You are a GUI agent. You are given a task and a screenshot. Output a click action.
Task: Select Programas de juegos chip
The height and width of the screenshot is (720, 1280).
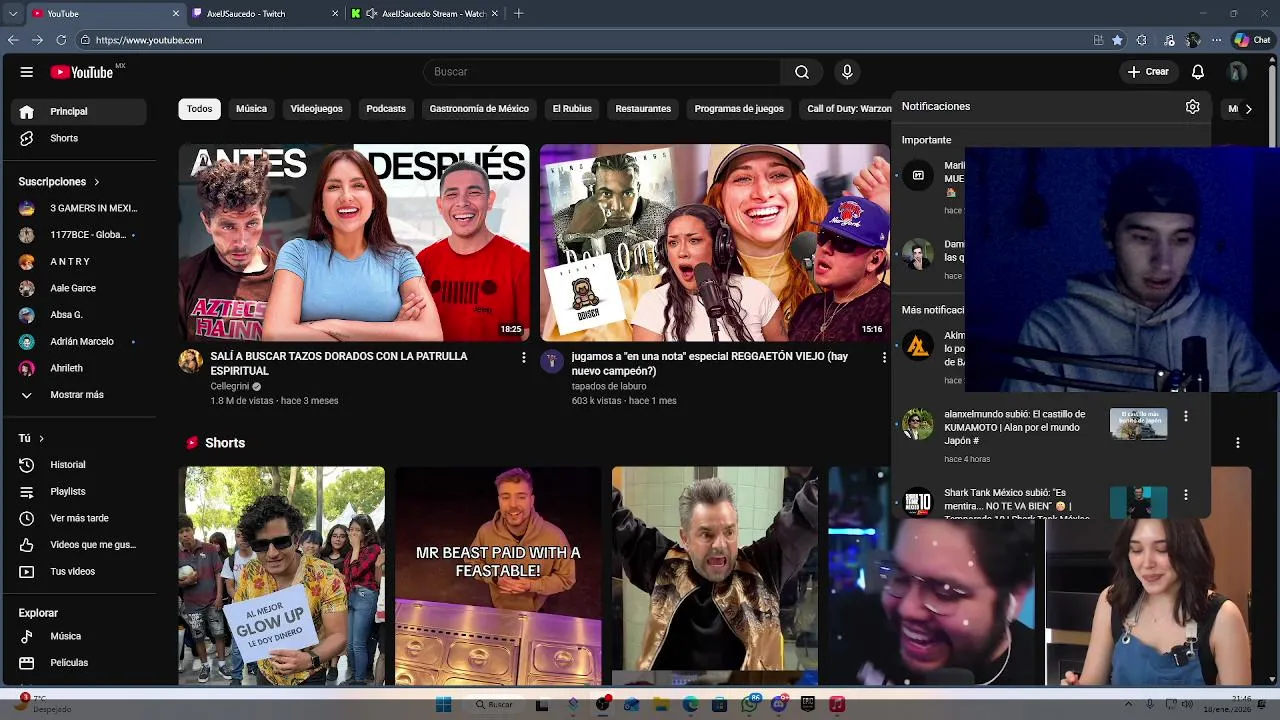coord(739,109)
